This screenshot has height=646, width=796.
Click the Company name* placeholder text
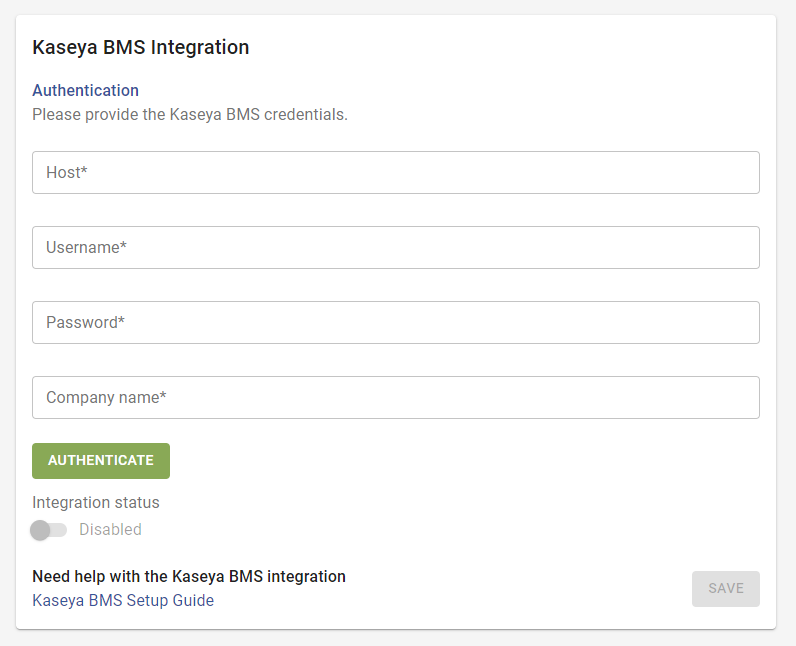[106, 398]
